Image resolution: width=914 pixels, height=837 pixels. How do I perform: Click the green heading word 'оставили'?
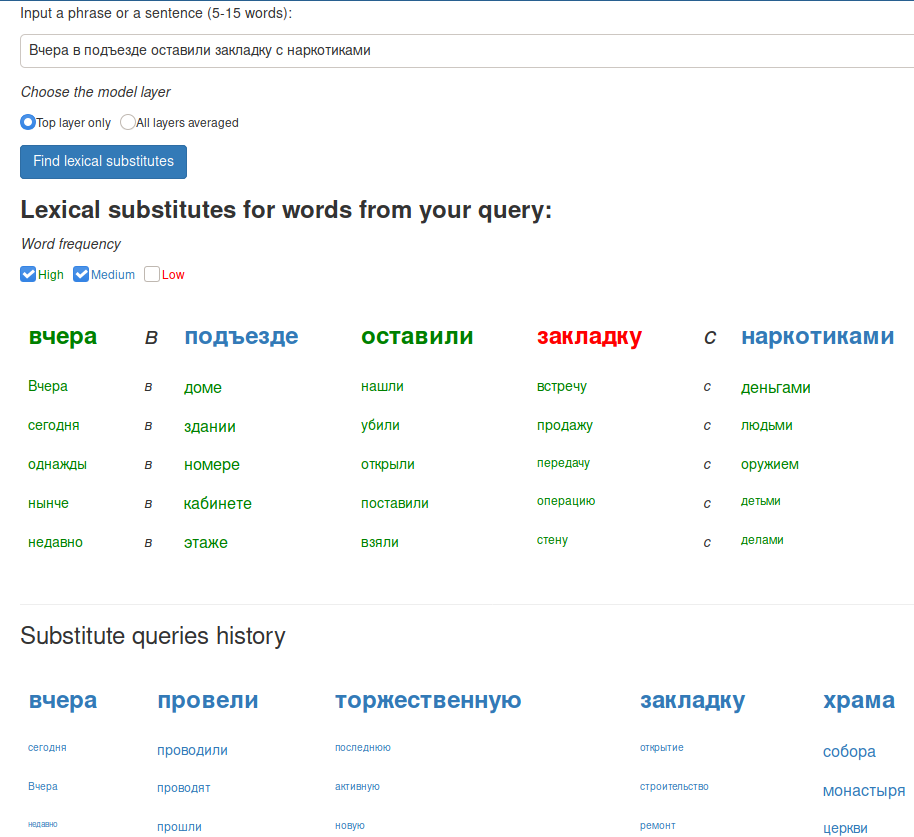[x=417, y=336]
